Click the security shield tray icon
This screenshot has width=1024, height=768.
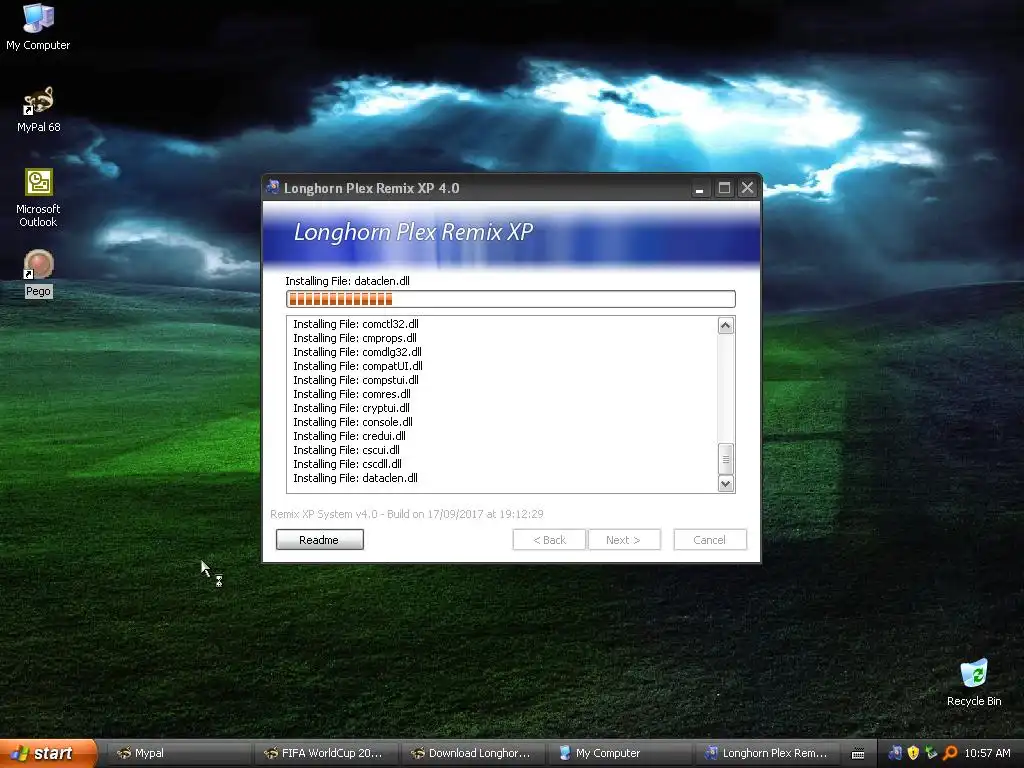click(x=913, y=753)
